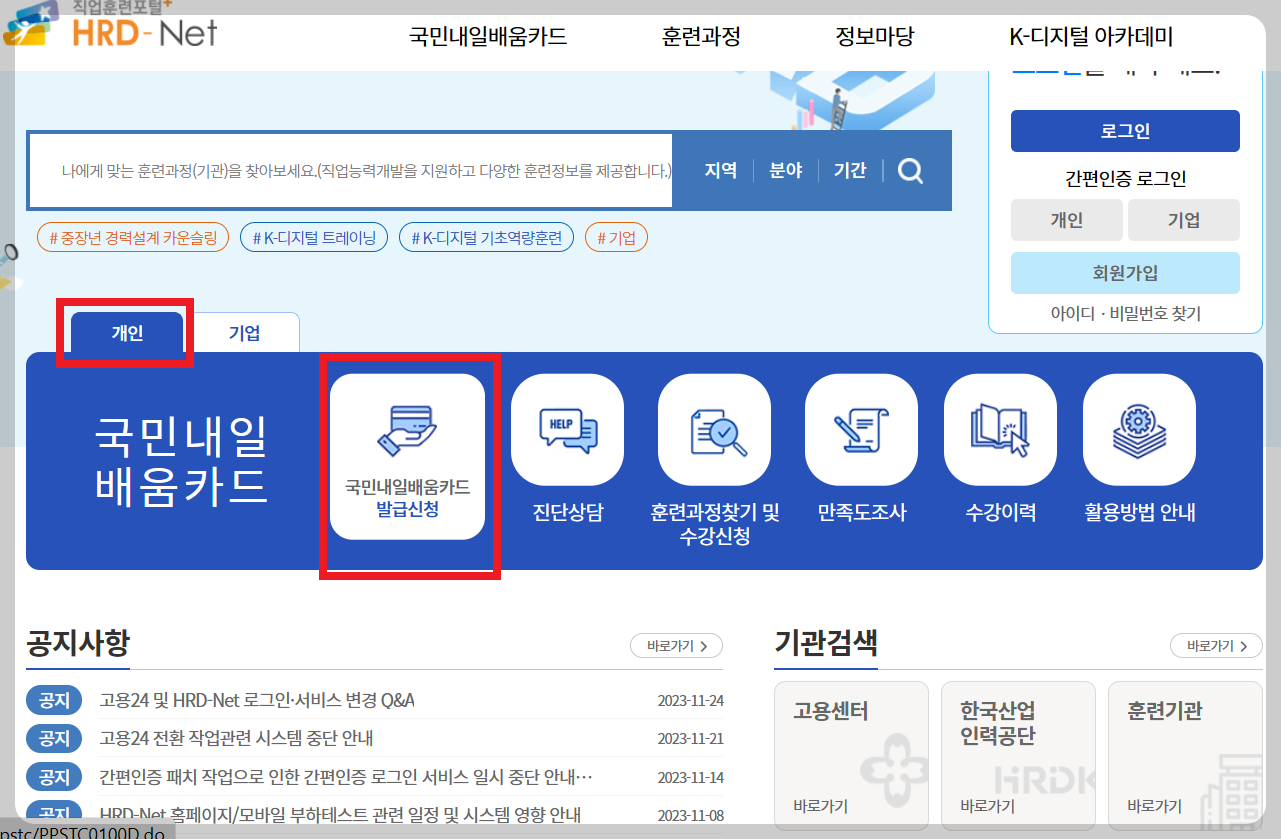
Task: Click the magnifier search icon
Action: pyautogui.click(x=910, y=171)
